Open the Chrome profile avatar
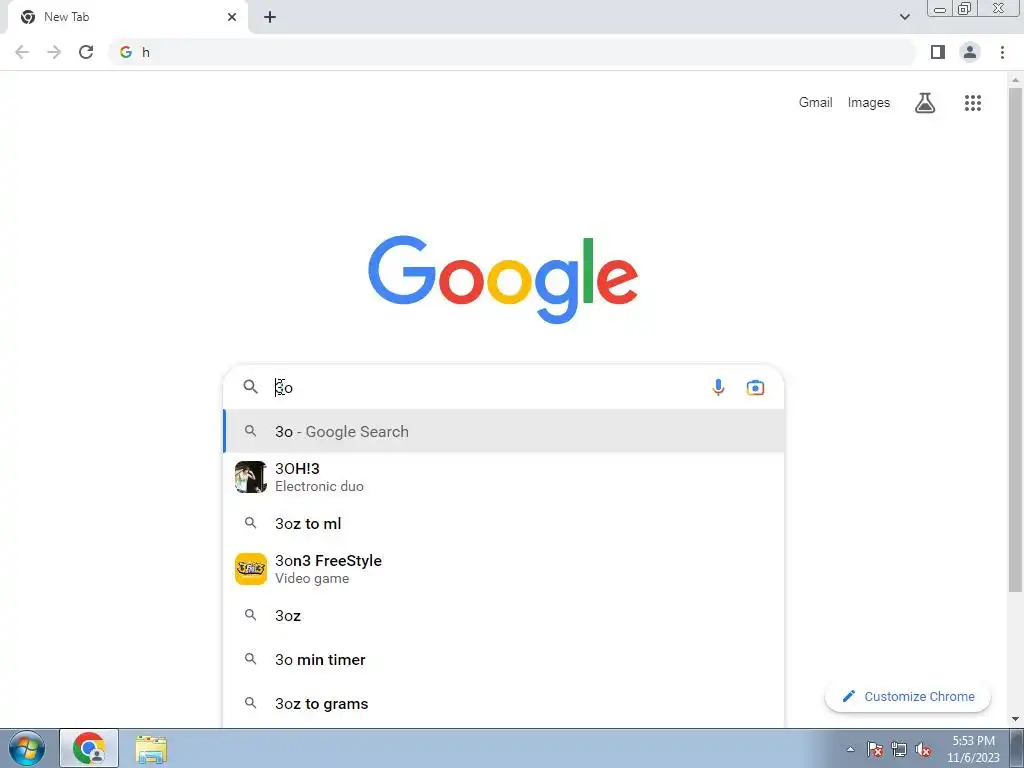 click(x=970, y=52)
